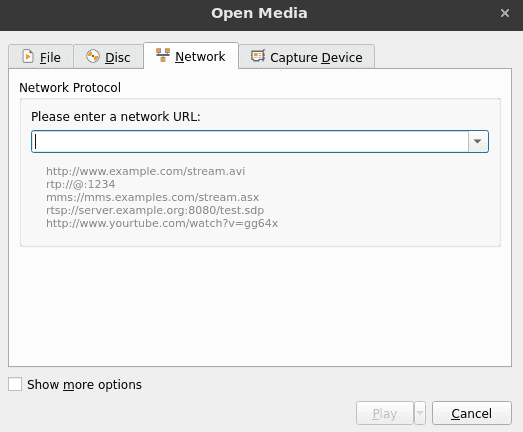The image size is (523, 432).
Task: Click the 'Show more options' label text
Action: [x=84, y=385]
